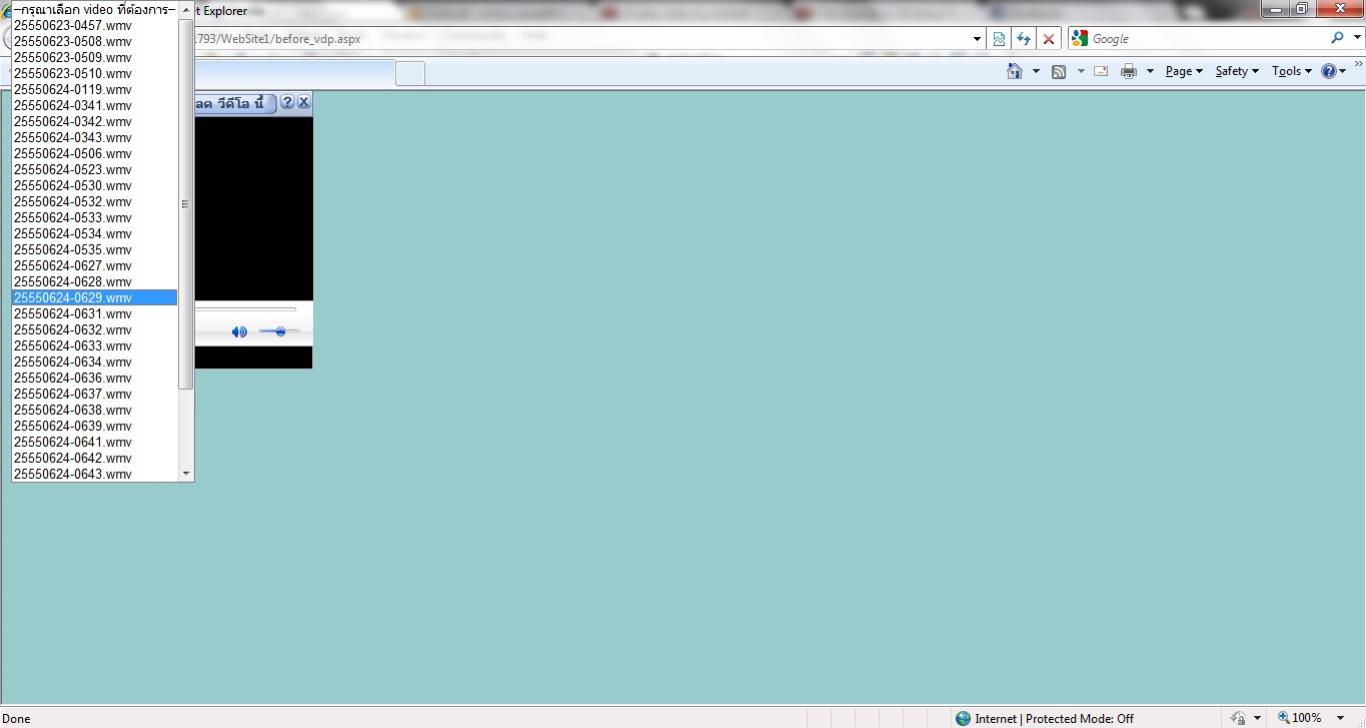
Task: Choose 25550624-0636.wmv from the video list
Action: (95, 377)
